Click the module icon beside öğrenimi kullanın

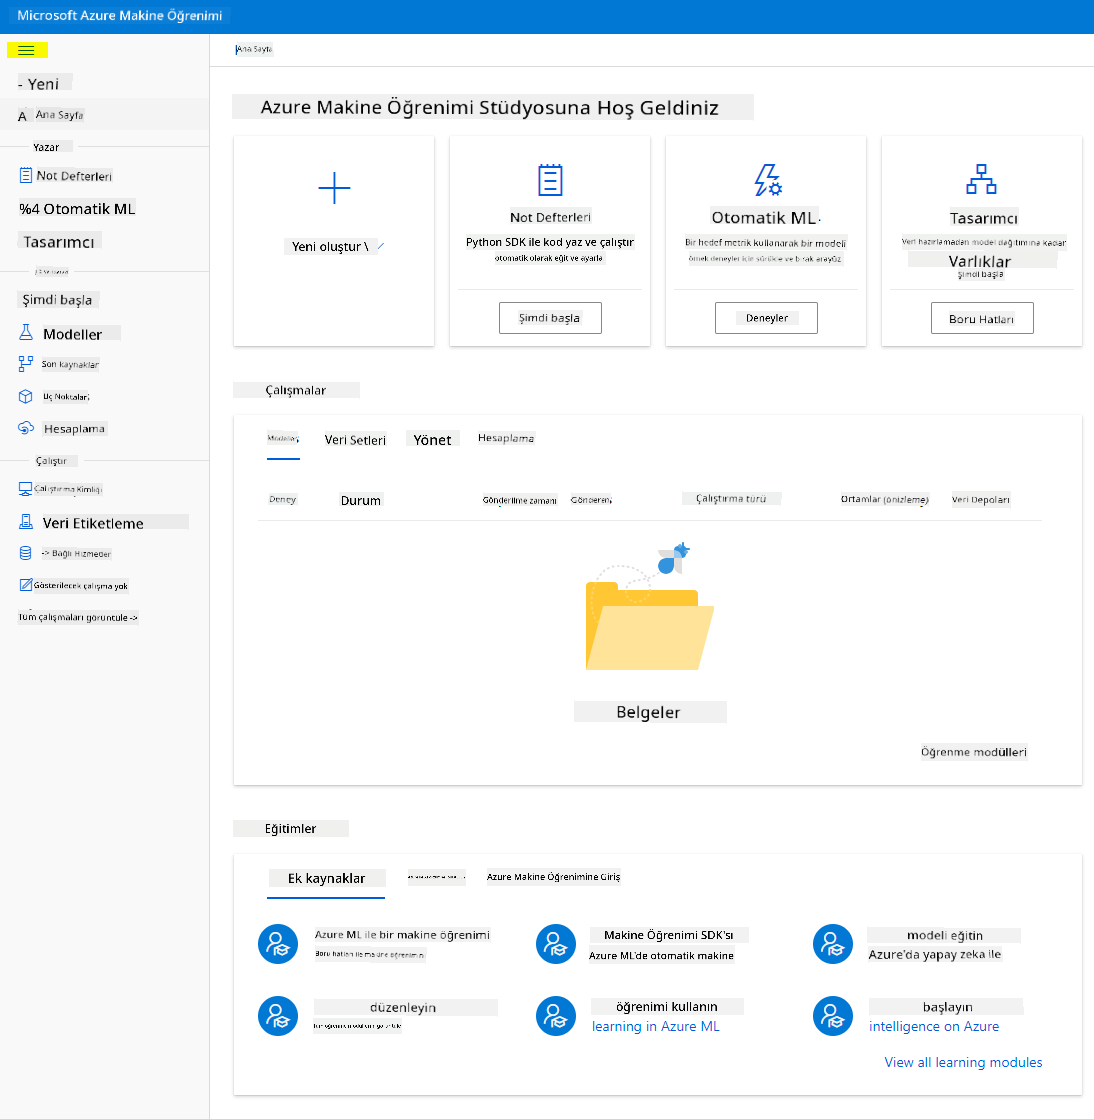tap(556, 1016)
